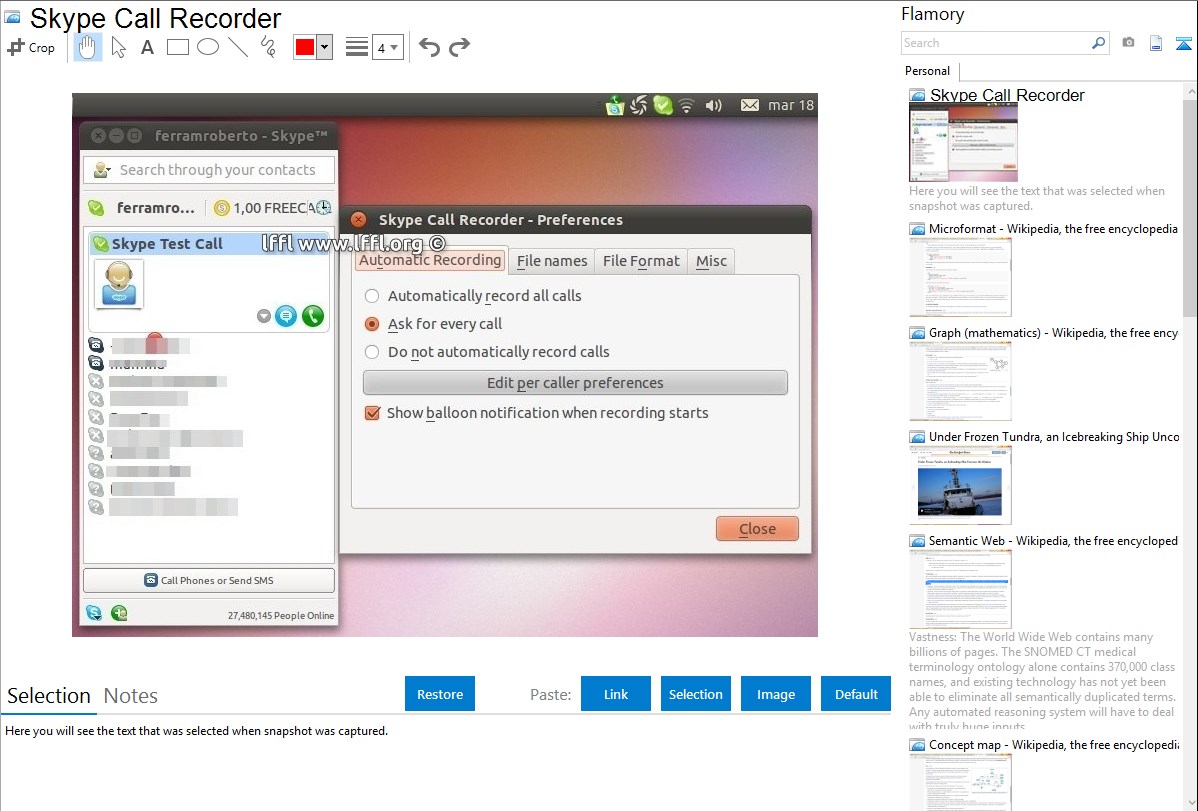Activate the hand pan tool
The width and height of the screenshot is (1198, 811).
point(87,47)
